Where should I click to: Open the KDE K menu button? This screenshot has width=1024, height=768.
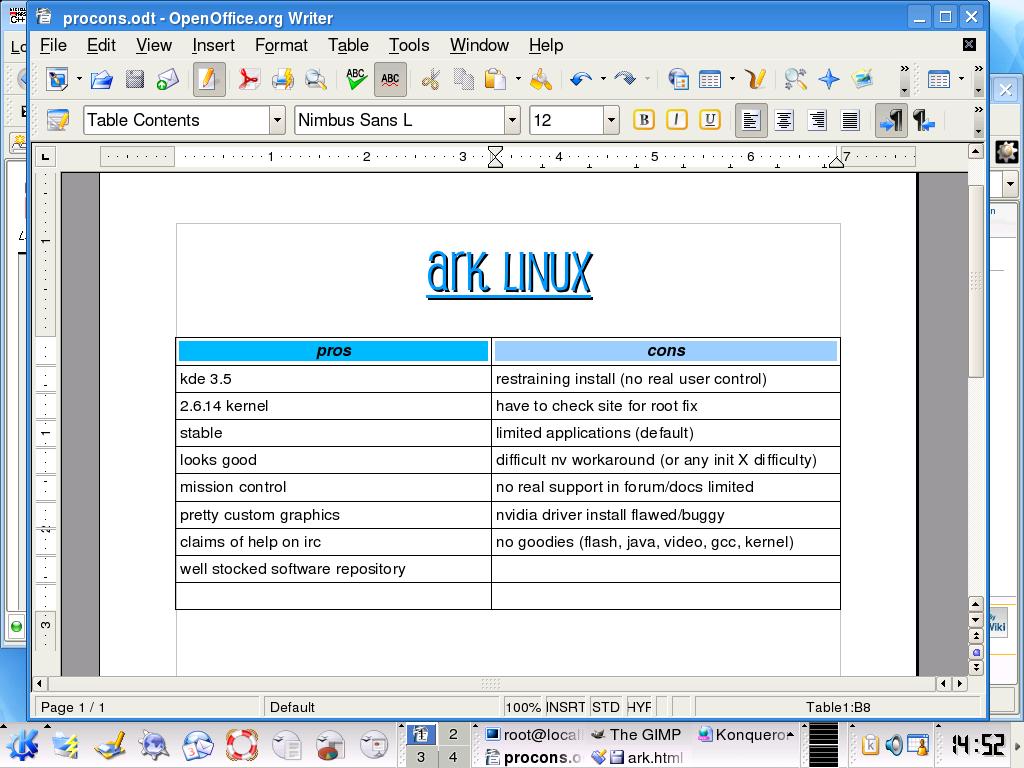(x=22, y=745)
